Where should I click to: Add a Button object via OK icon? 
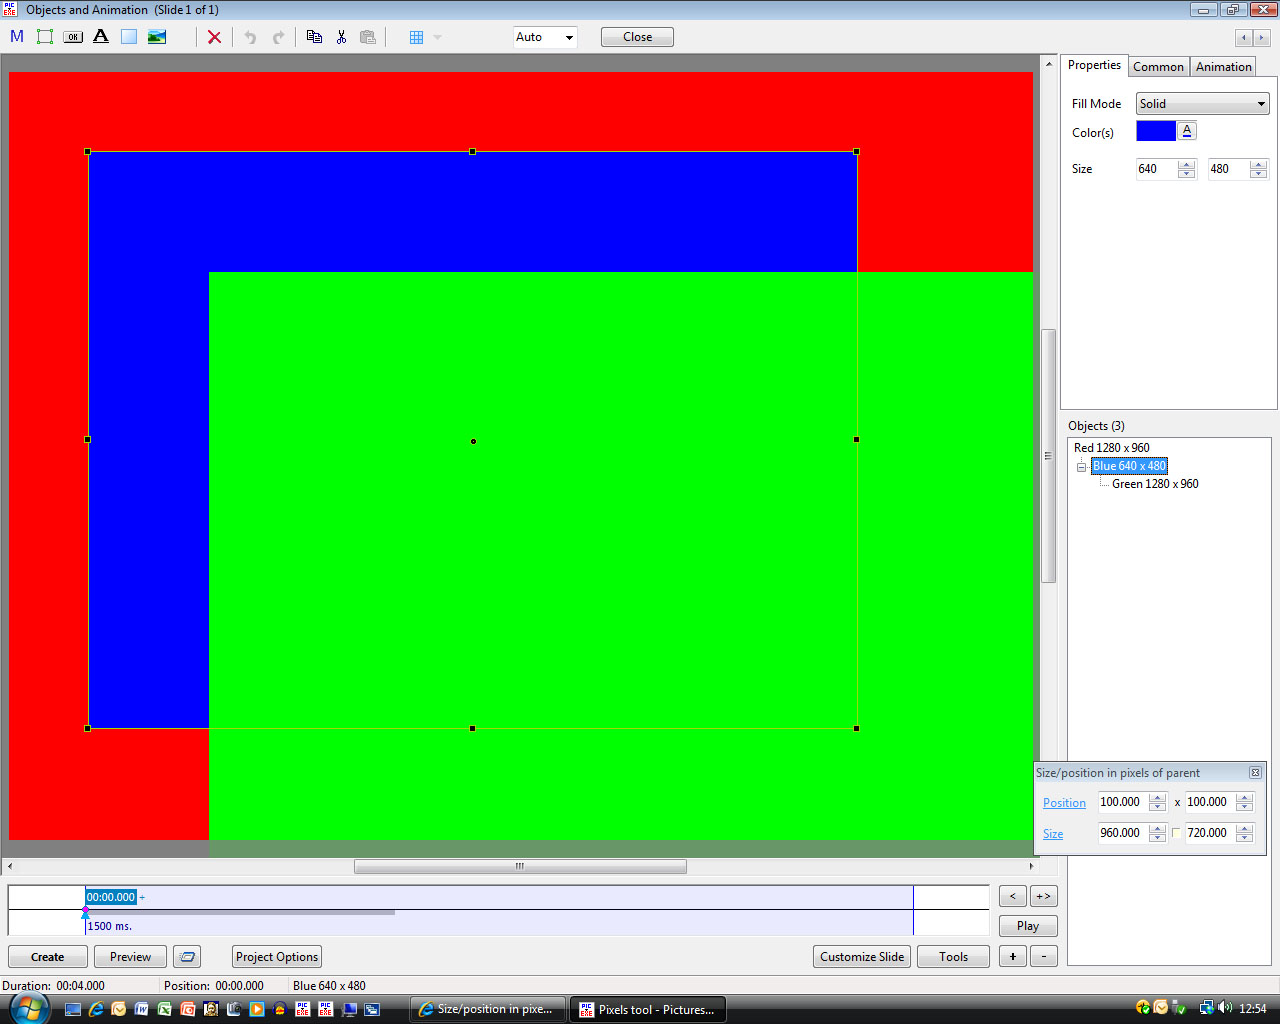73,37
